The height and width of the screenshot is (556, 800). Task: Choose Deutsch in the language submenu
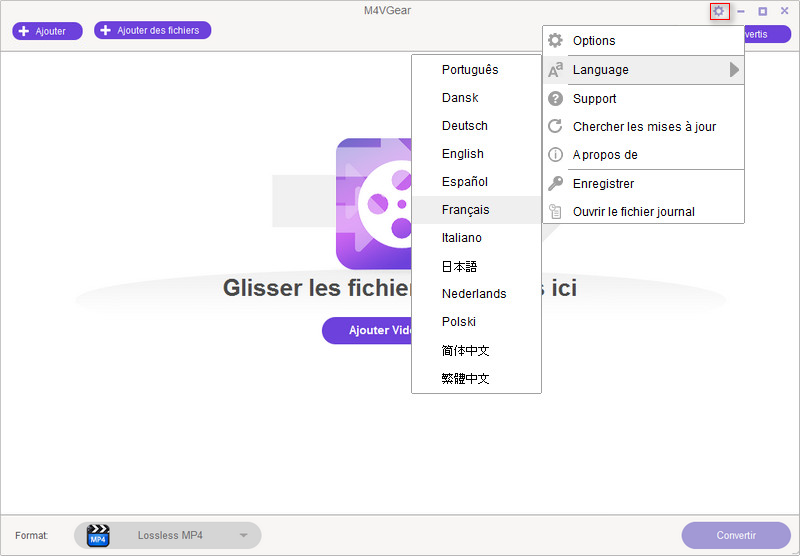tap(464, 126)
